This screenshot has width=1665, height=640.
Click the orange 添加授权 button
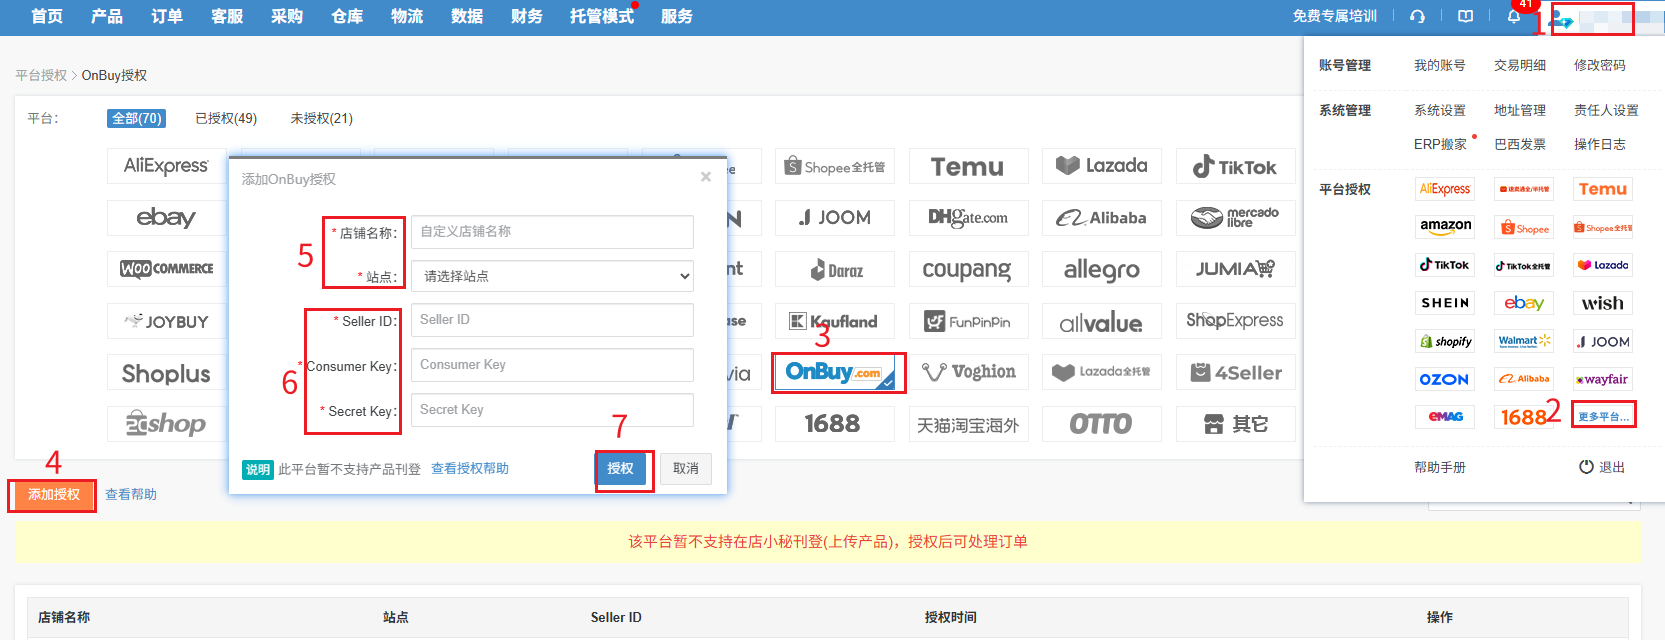point(53,494)
